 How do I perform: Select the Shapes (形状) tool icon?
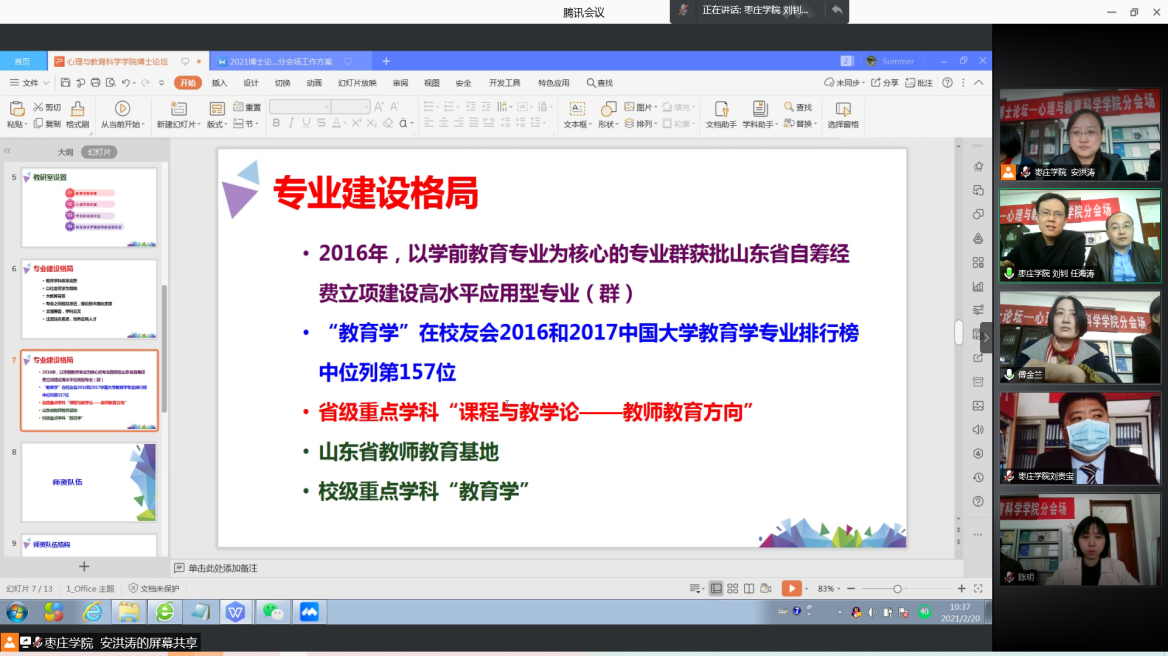coord(607,108)
